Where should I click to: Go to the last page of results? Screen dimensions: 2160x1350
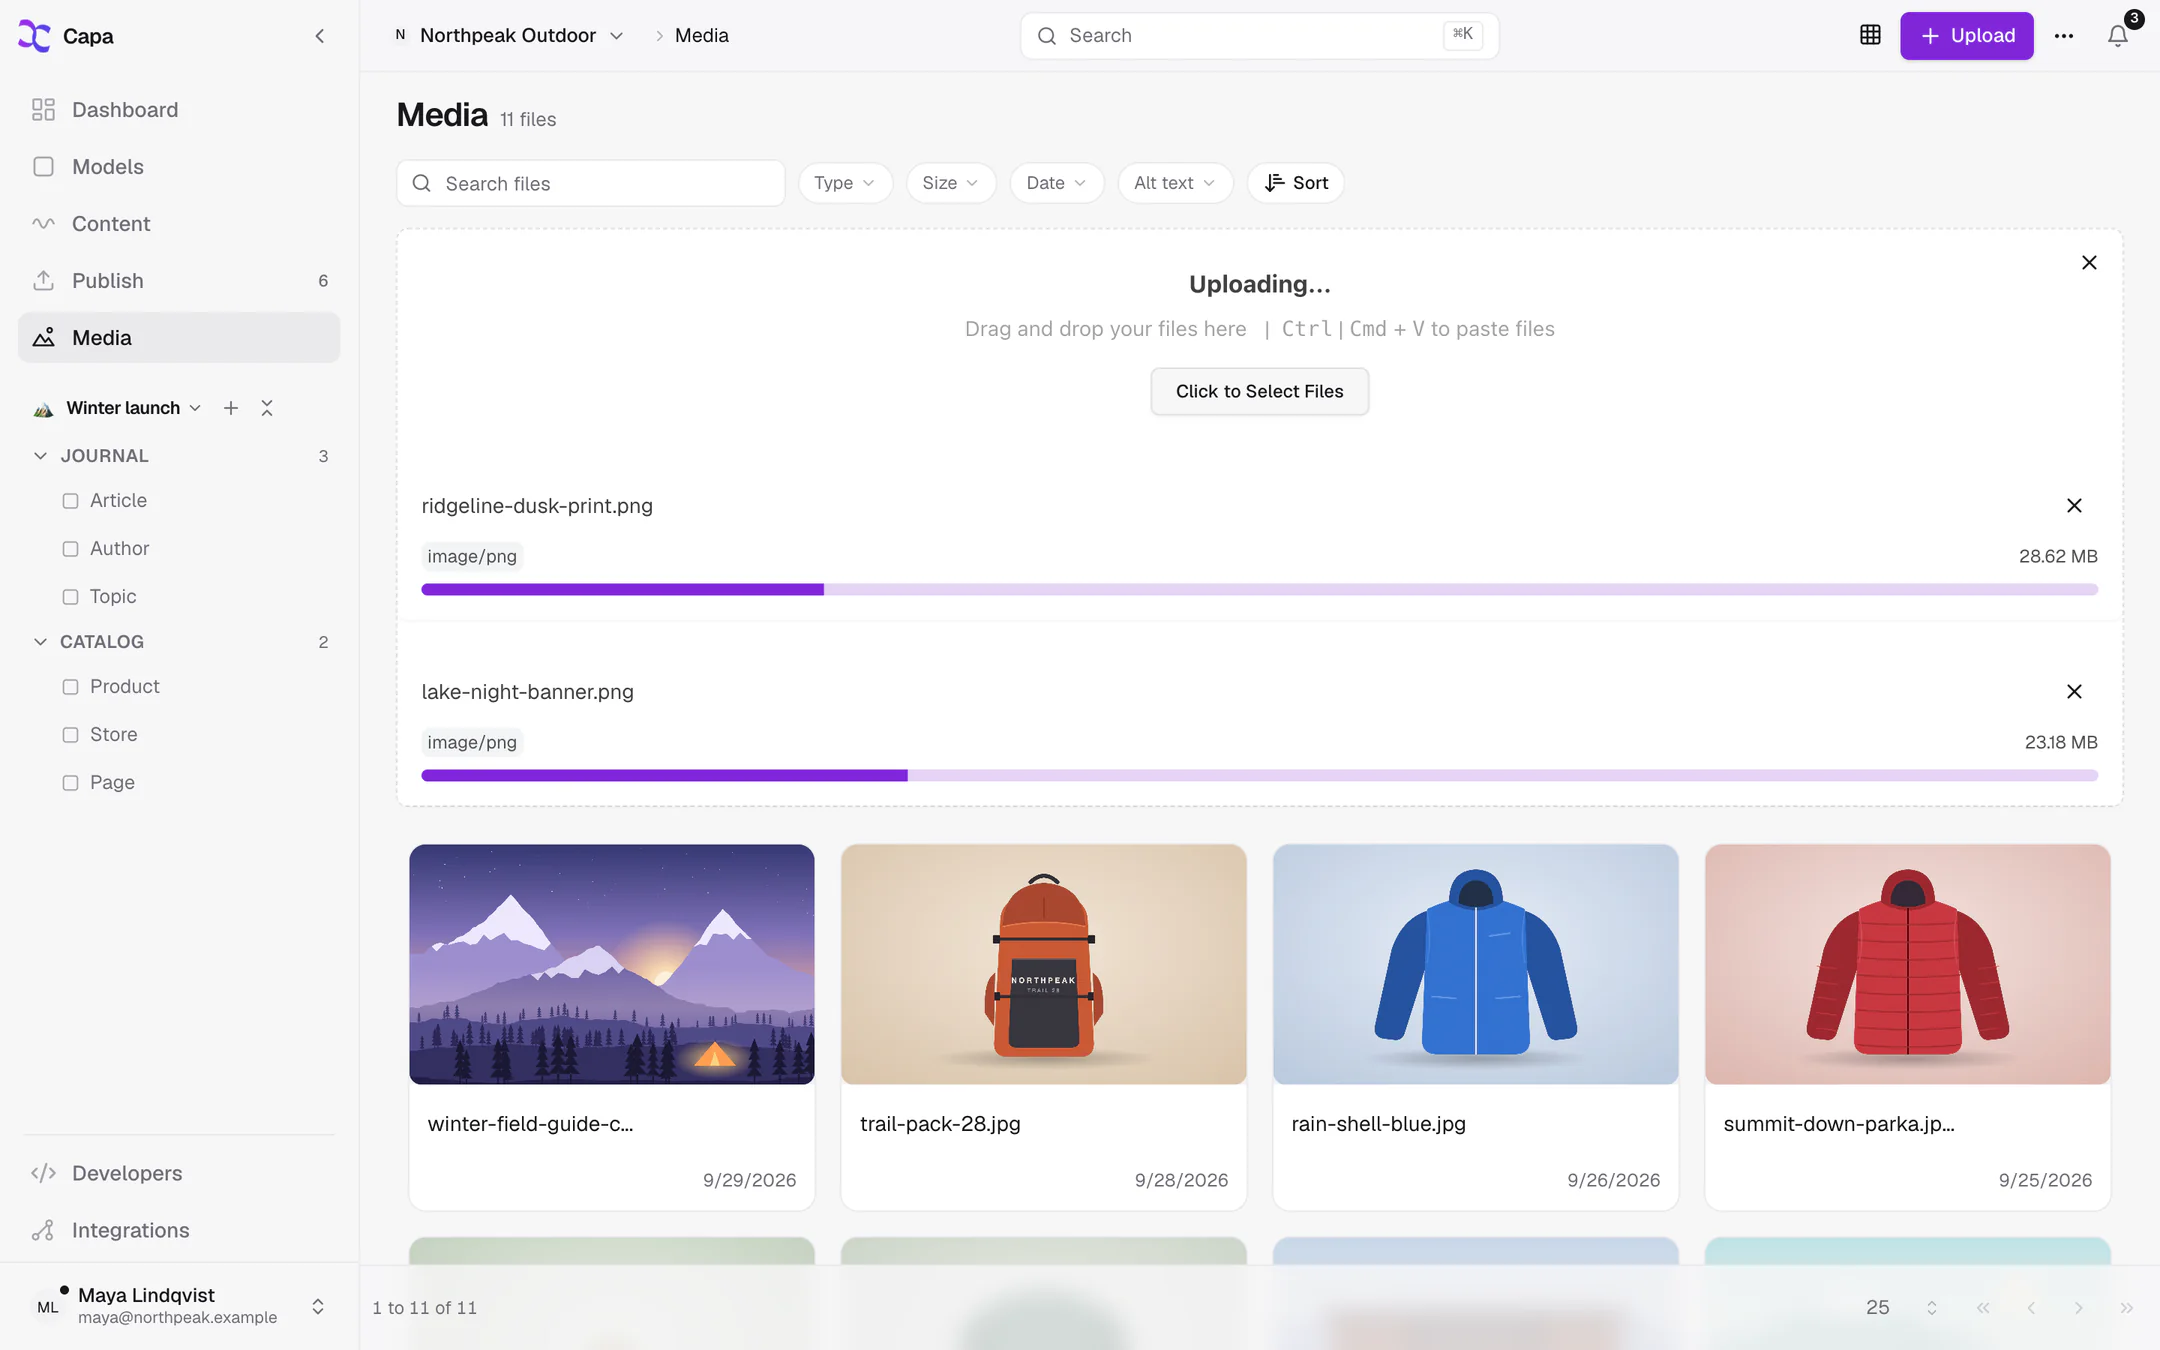pos(2126,1308)
